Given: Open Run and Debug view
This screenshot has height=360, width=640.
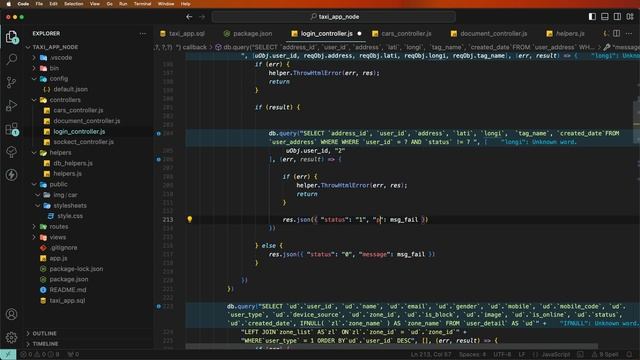Looking at the screenshot, I should click(x=11, y=105).
